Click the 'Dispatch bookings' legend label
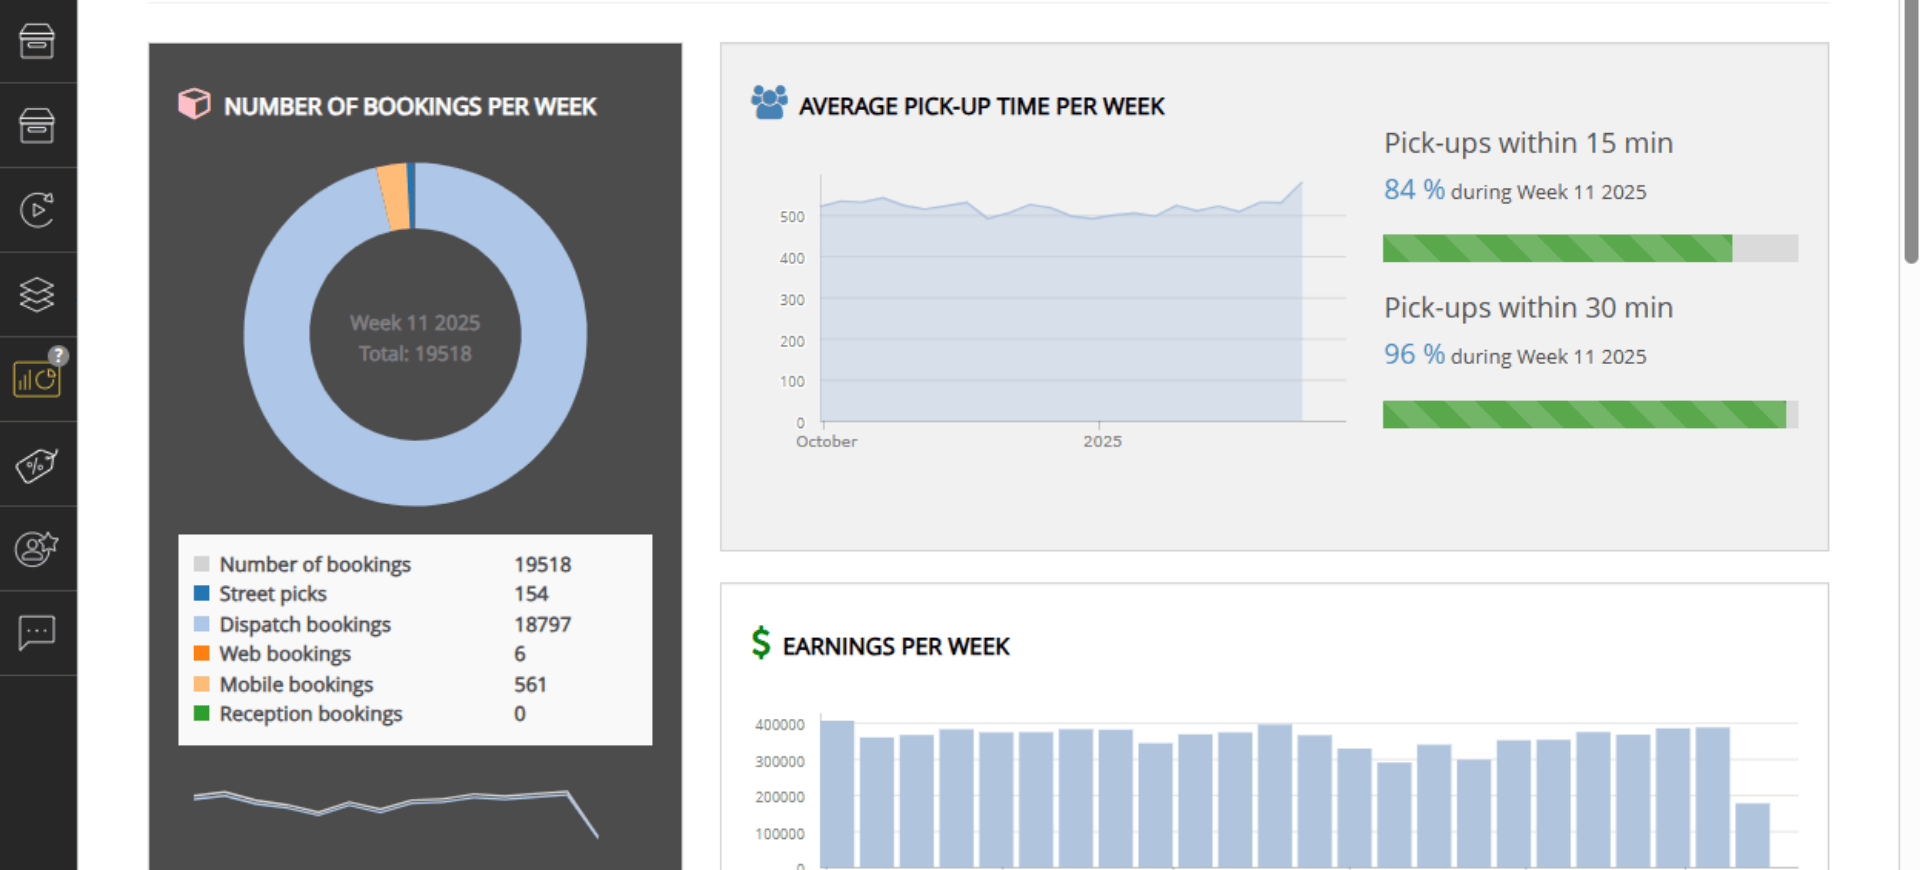The height and width of the screenshot is (870, 1920). 305,624
